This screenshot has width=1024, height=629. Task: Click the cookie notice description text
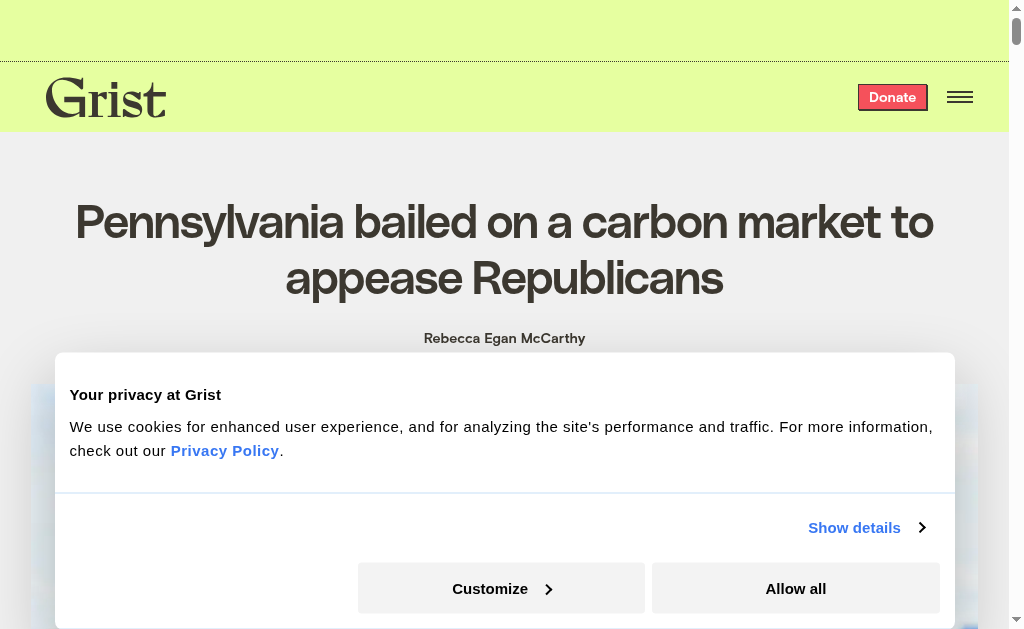click(x=500, y=427)
